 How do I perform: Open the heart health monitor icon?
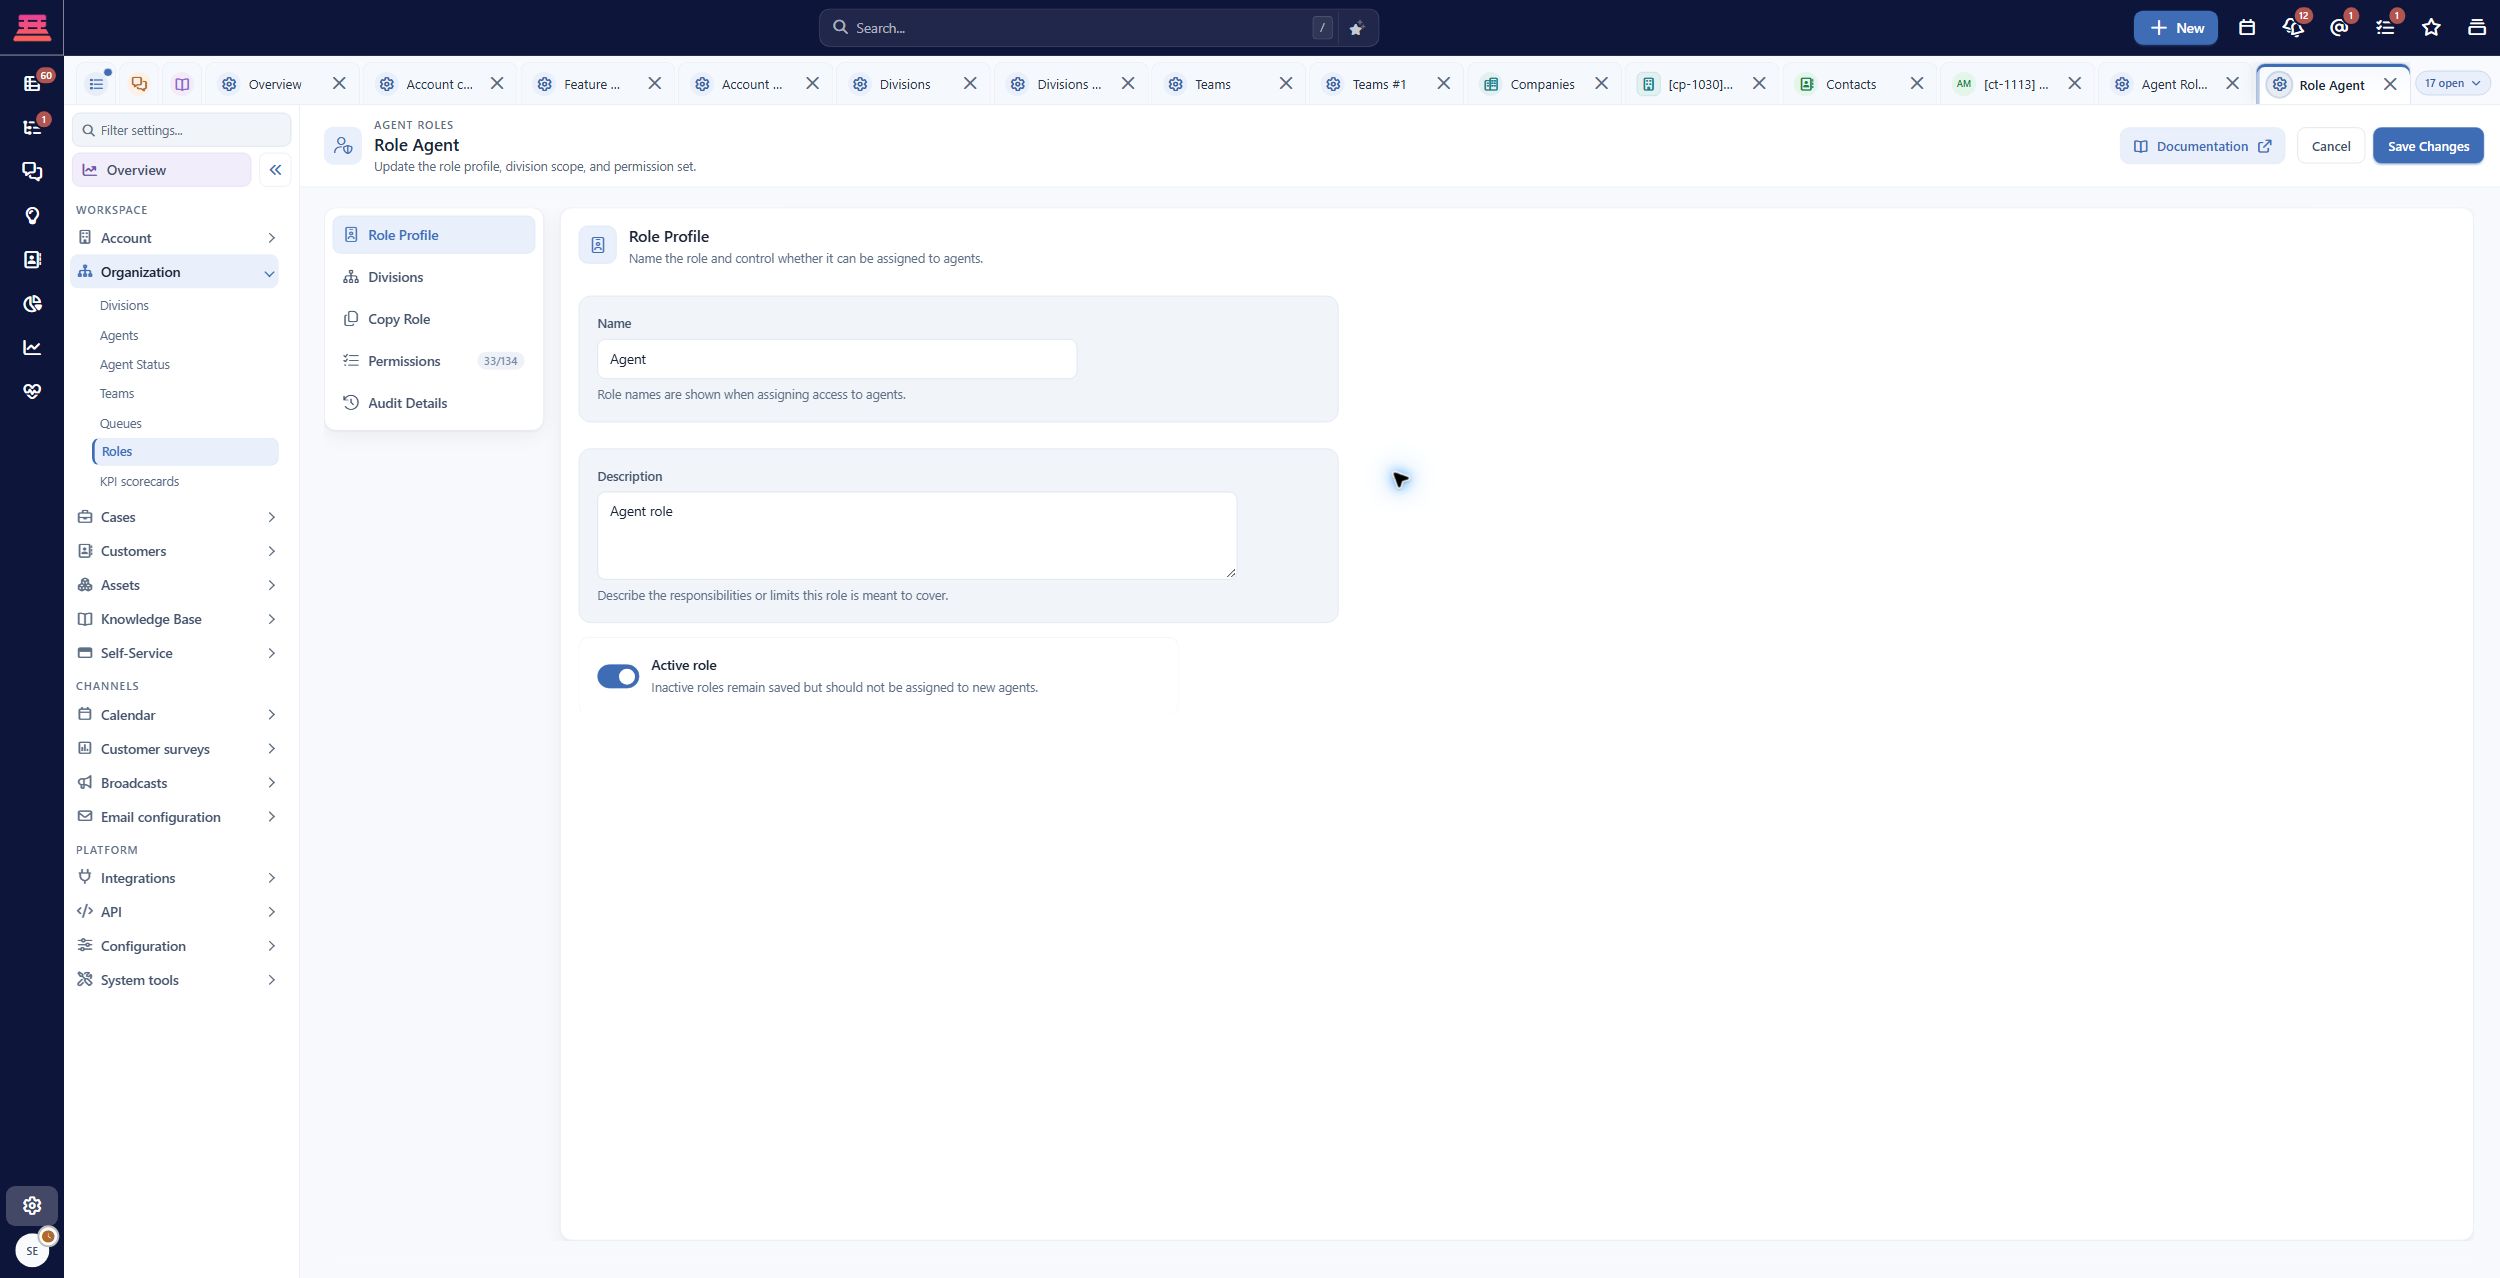(32, 391)
